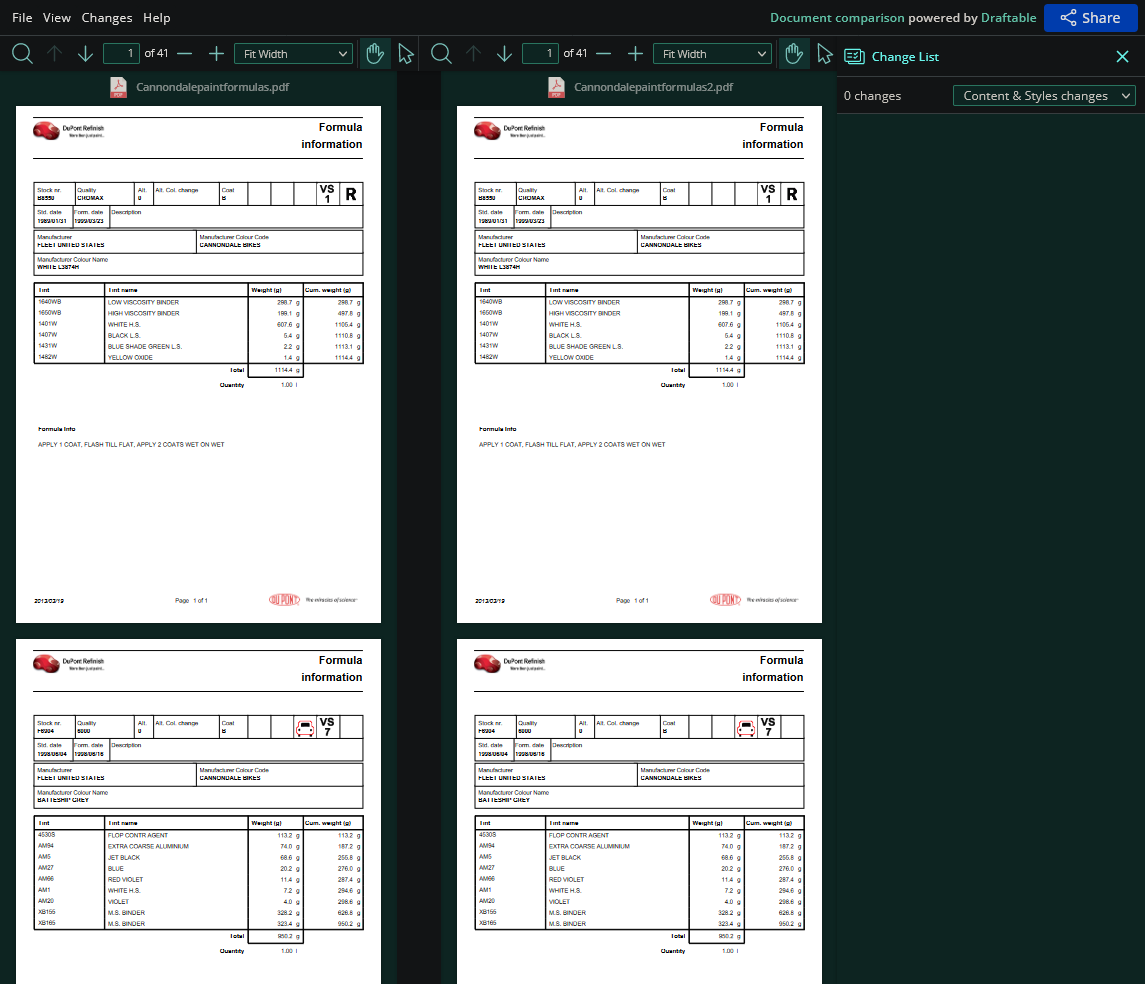The width and height of the screenshot is (1145, 984).
Task: Select hand pan tool for left document
Action: click(x=375, y=53)
